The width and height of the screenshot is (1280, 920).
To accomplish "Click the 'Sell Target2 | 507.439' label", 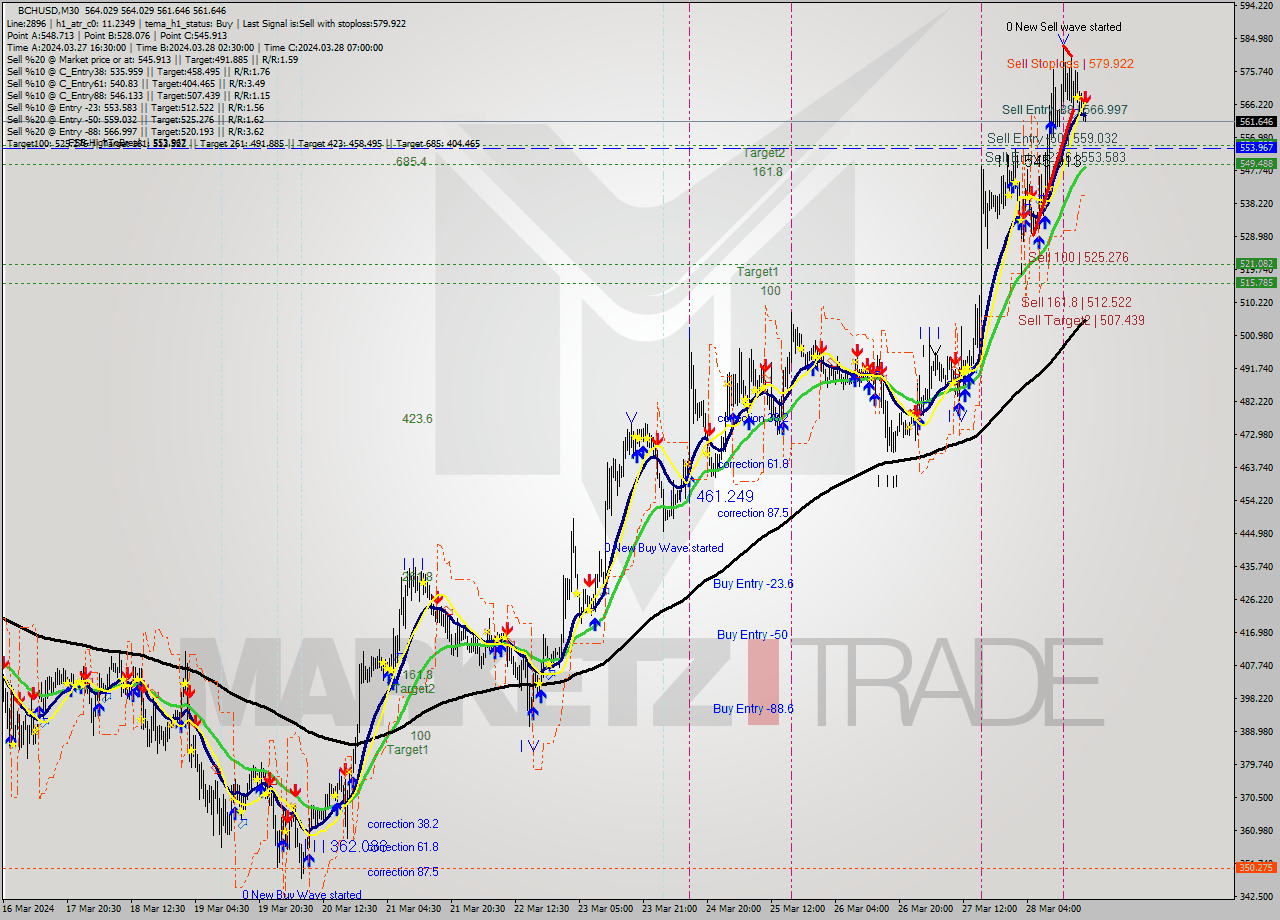I will click(x=1081, y=320).
